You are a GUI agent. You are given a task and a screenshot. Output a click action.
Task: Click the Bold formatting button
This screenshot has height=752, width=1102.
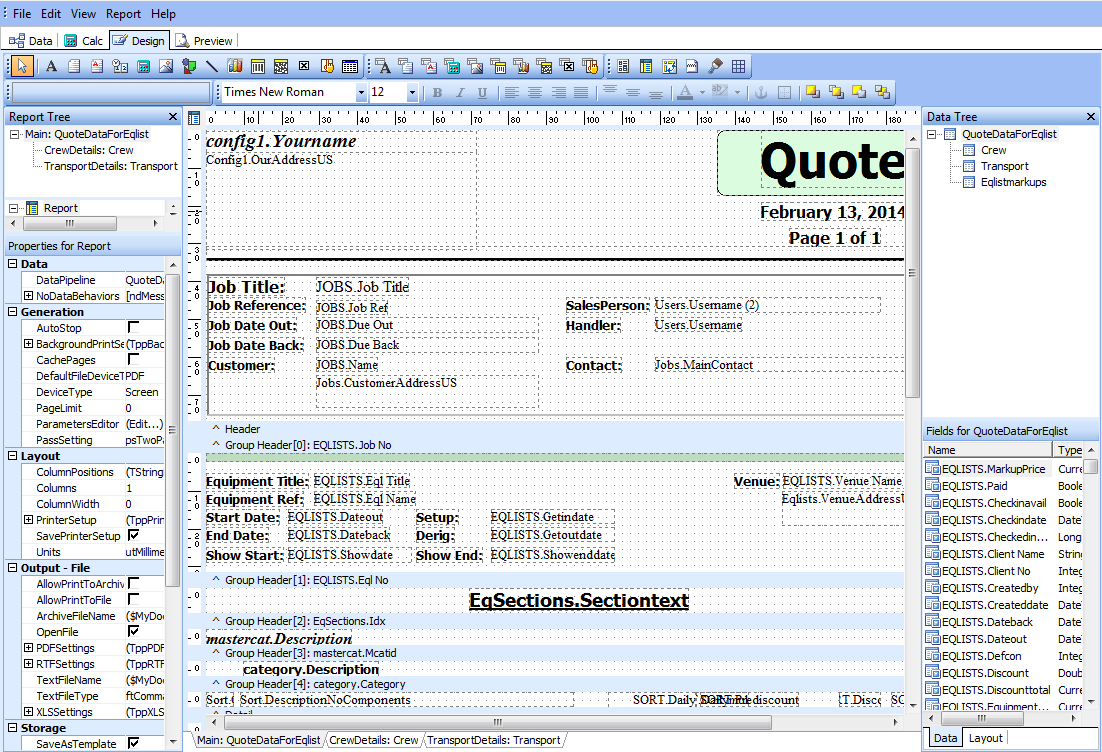(437, 93)
